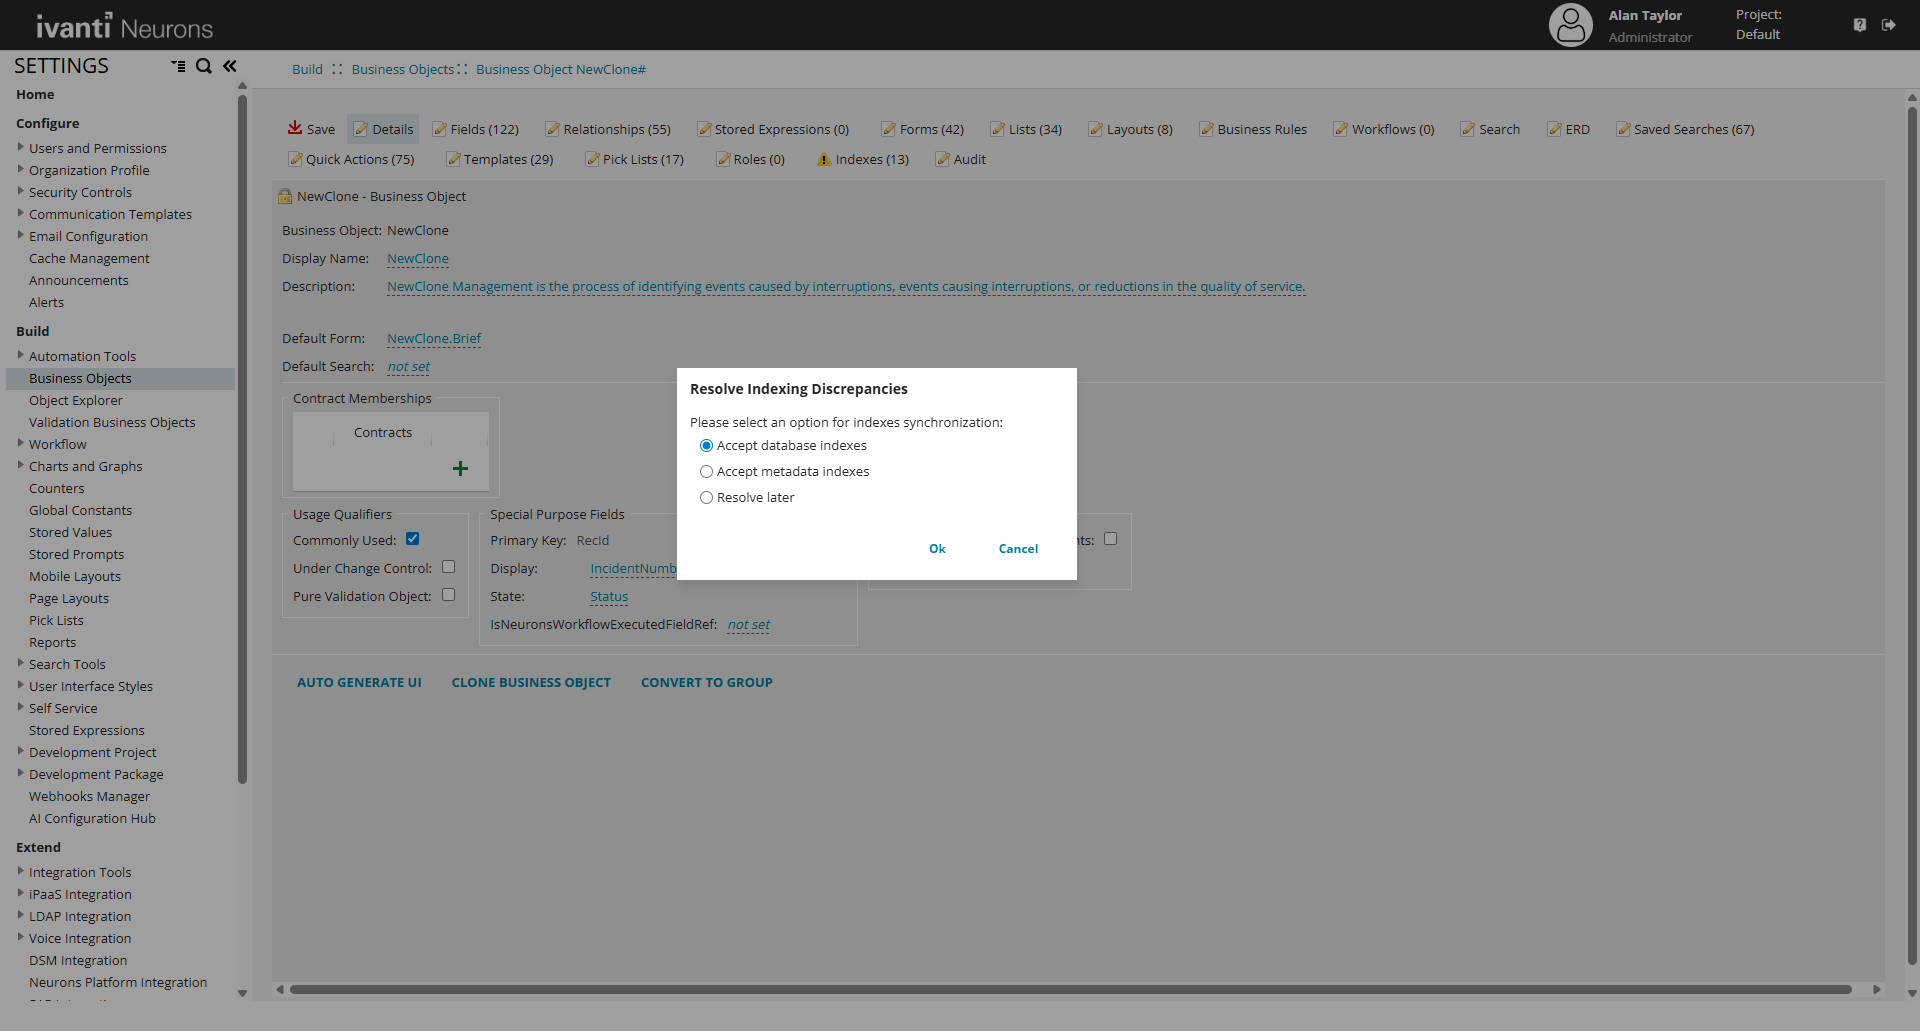The image size is (1920, 1031).
Task: Click the logout icon in the header
Action: click(x=1888, y=25)
